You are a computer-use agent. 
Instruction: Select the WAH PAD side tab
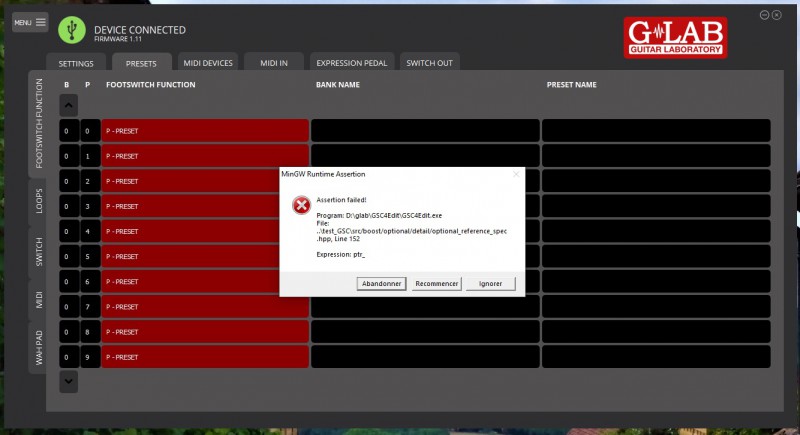pos(39,348)
